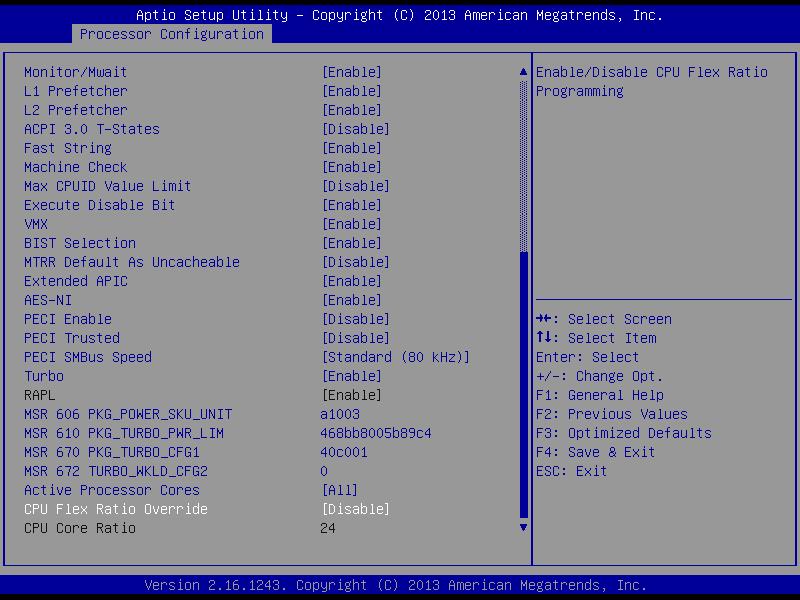Select the AES-NI setting label

(48, 300)
